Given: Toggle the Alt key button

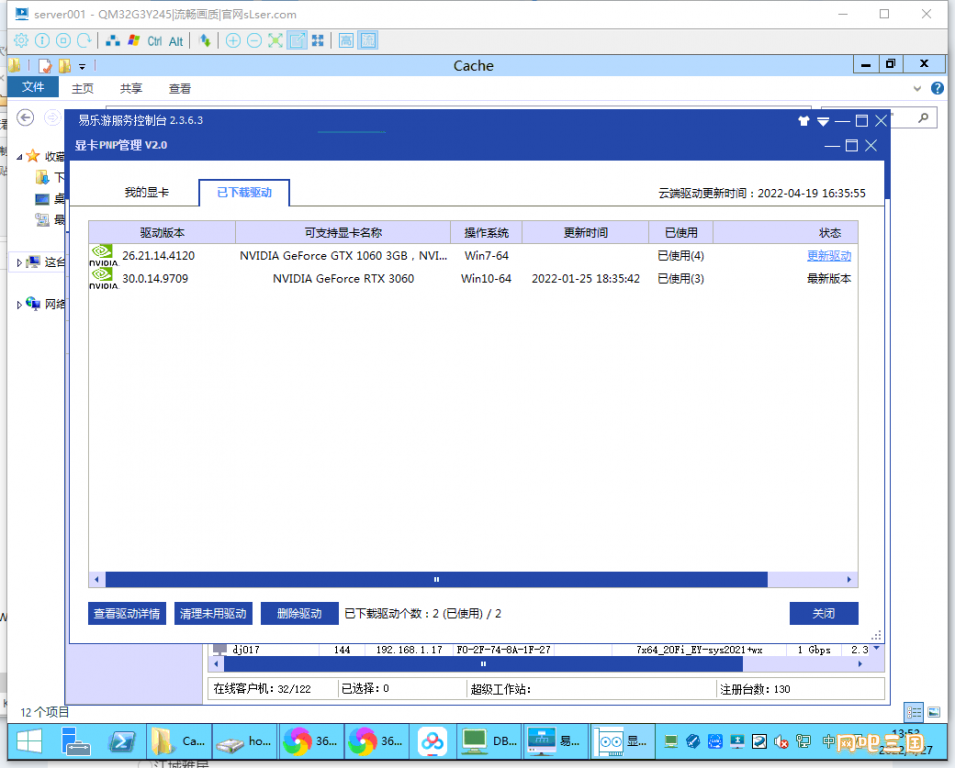Looking at the screenshot, I should 176,41.
